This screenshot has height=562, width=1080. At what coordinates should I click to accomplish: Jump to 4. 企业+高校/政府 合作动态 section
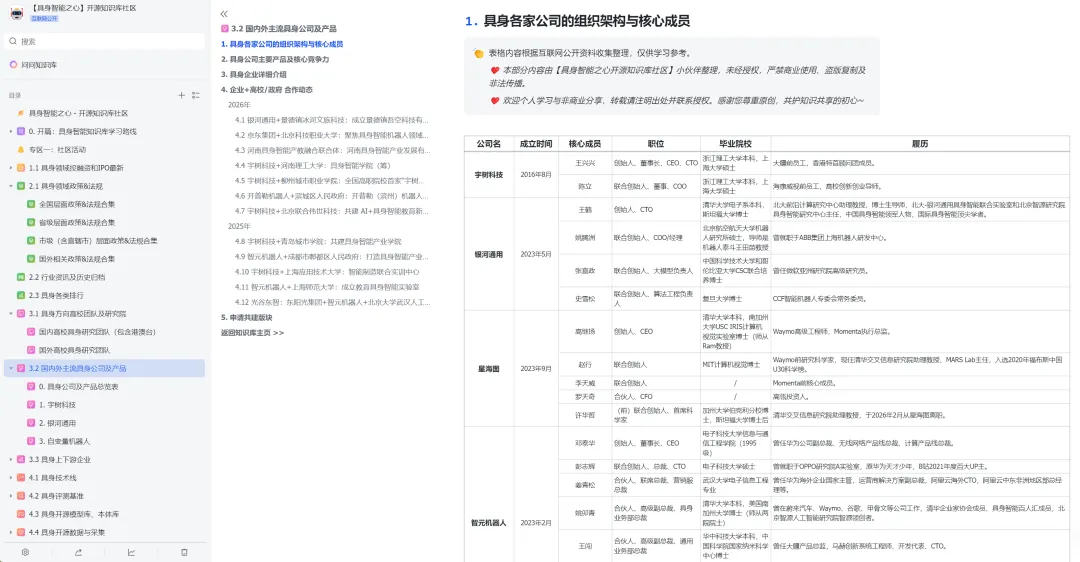[267, 90]
